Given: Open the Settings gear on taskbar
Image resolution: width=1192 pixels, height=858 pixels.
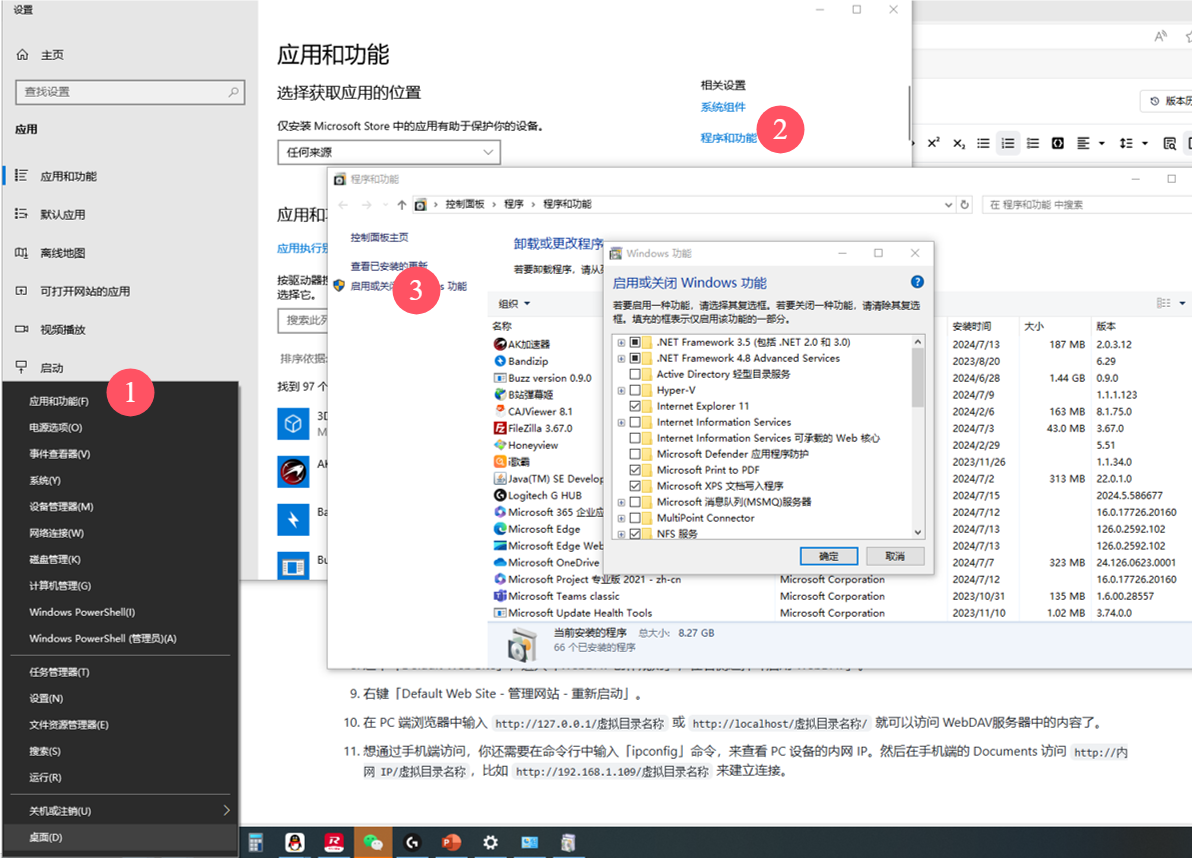Looking at the screenshot, I should [x=490, y=842].
